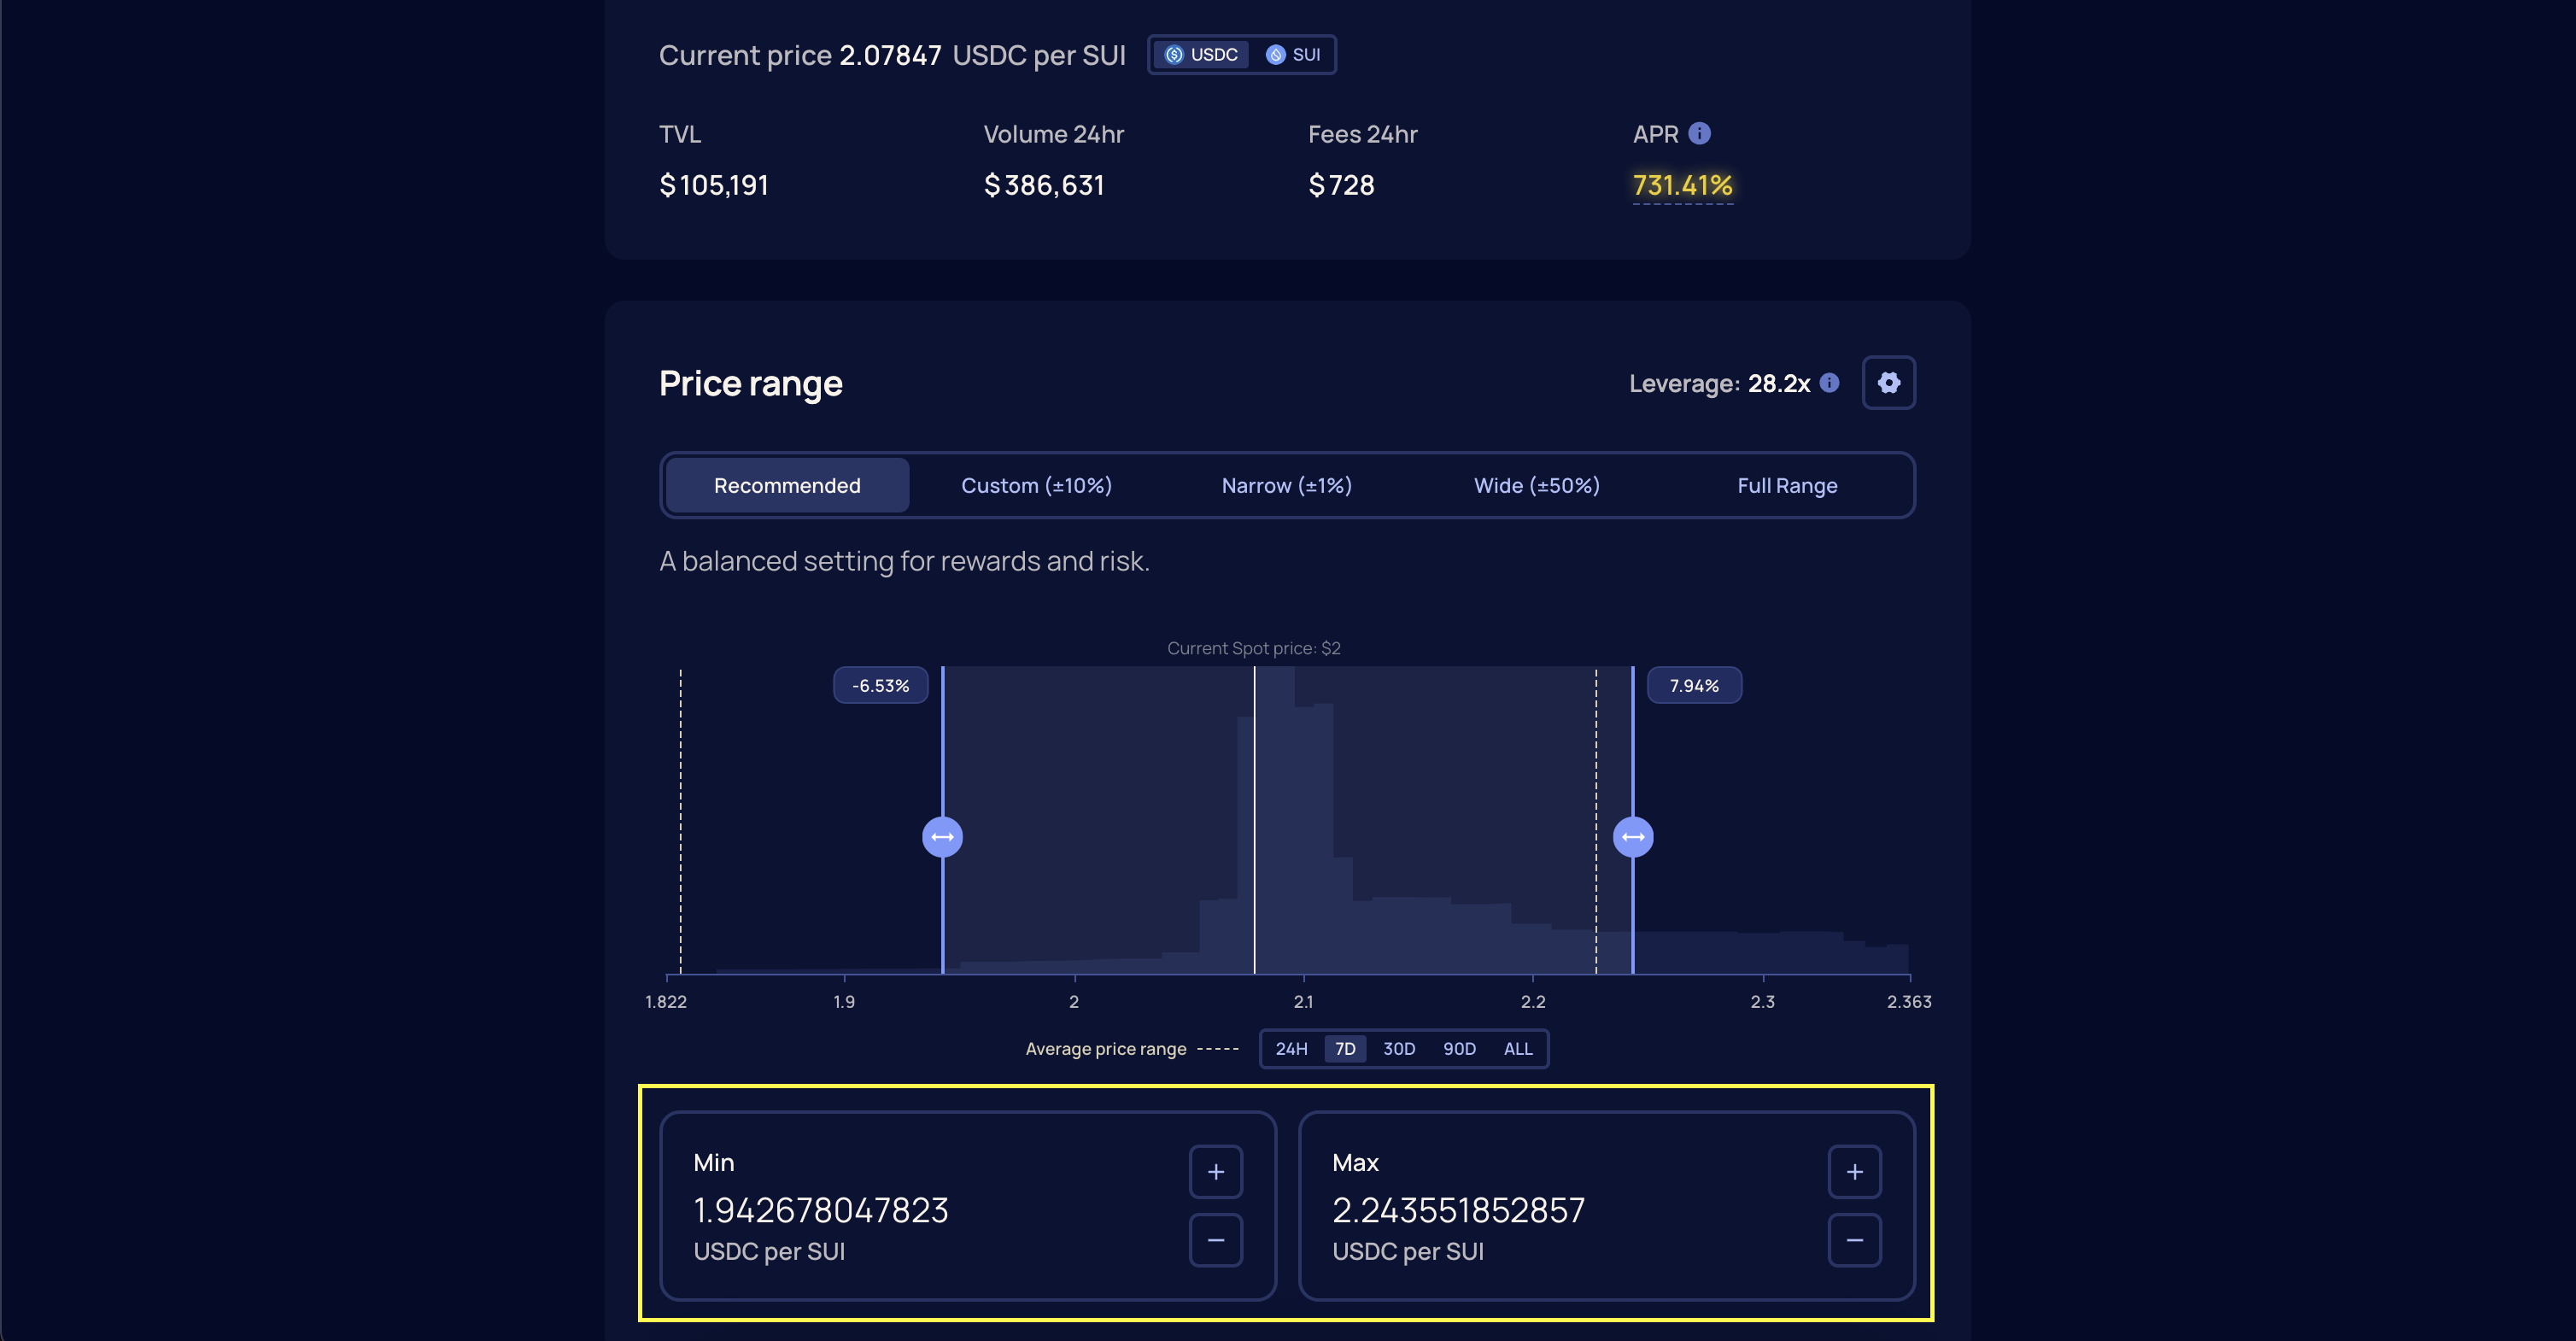Decrease Max price with minus button
Image resolution: width=2576 pixels, height=1341 pixels.
tap(1854, 1240)
